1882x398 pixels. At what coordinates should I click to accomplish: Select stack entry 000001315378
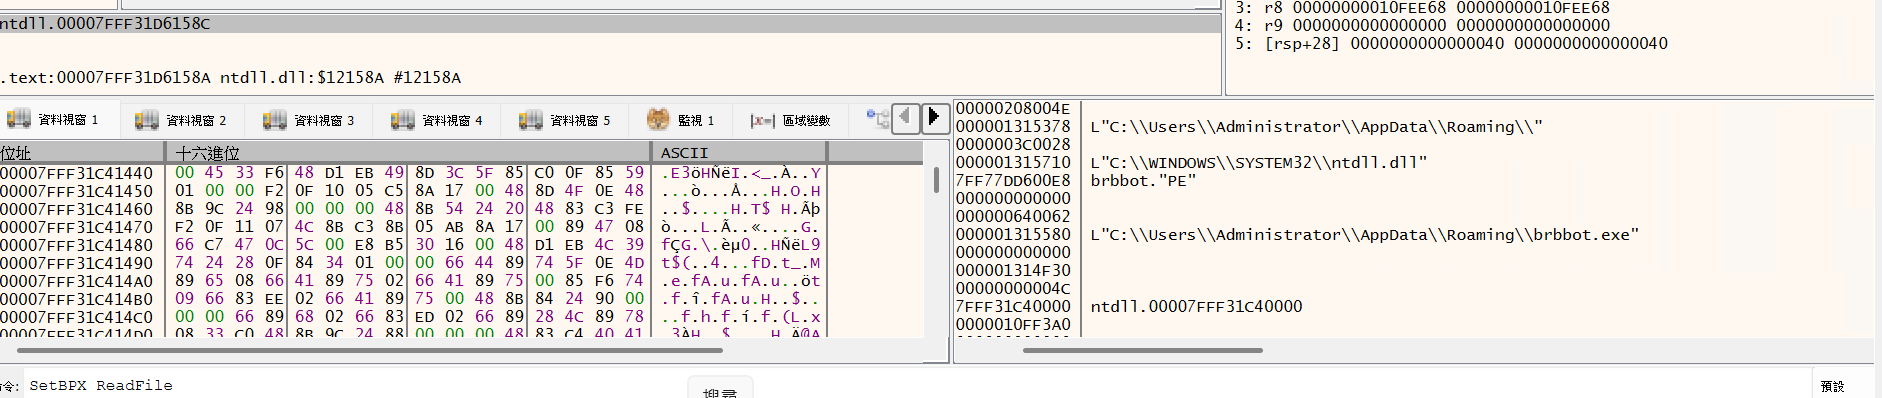(1013, 127)
